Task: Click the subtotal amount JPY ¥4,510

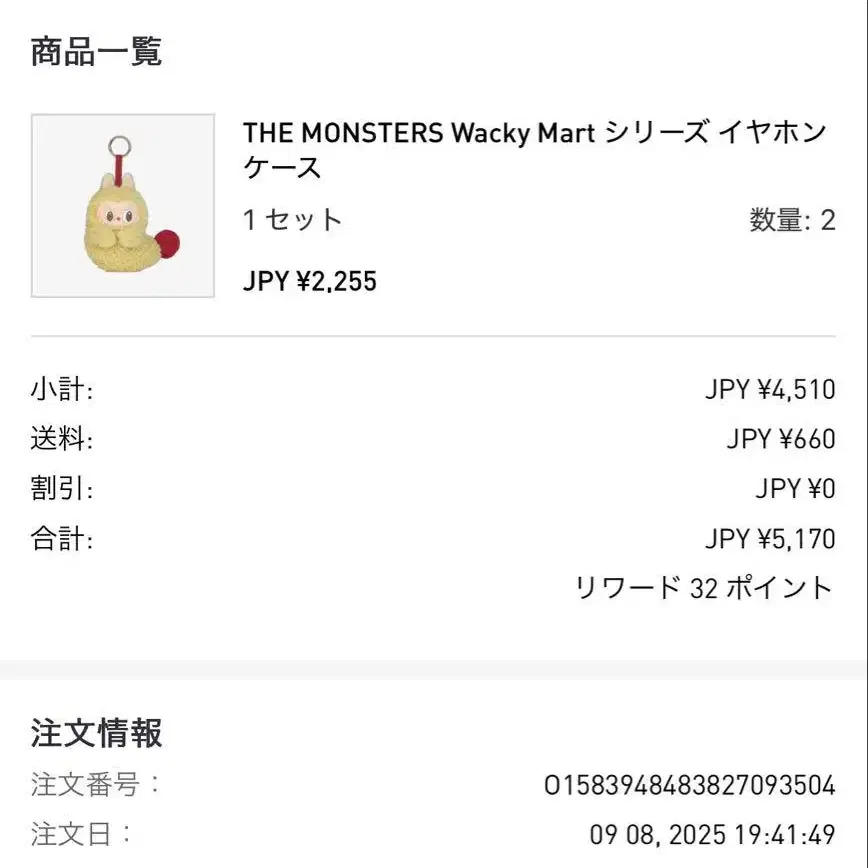Action: 769,389
